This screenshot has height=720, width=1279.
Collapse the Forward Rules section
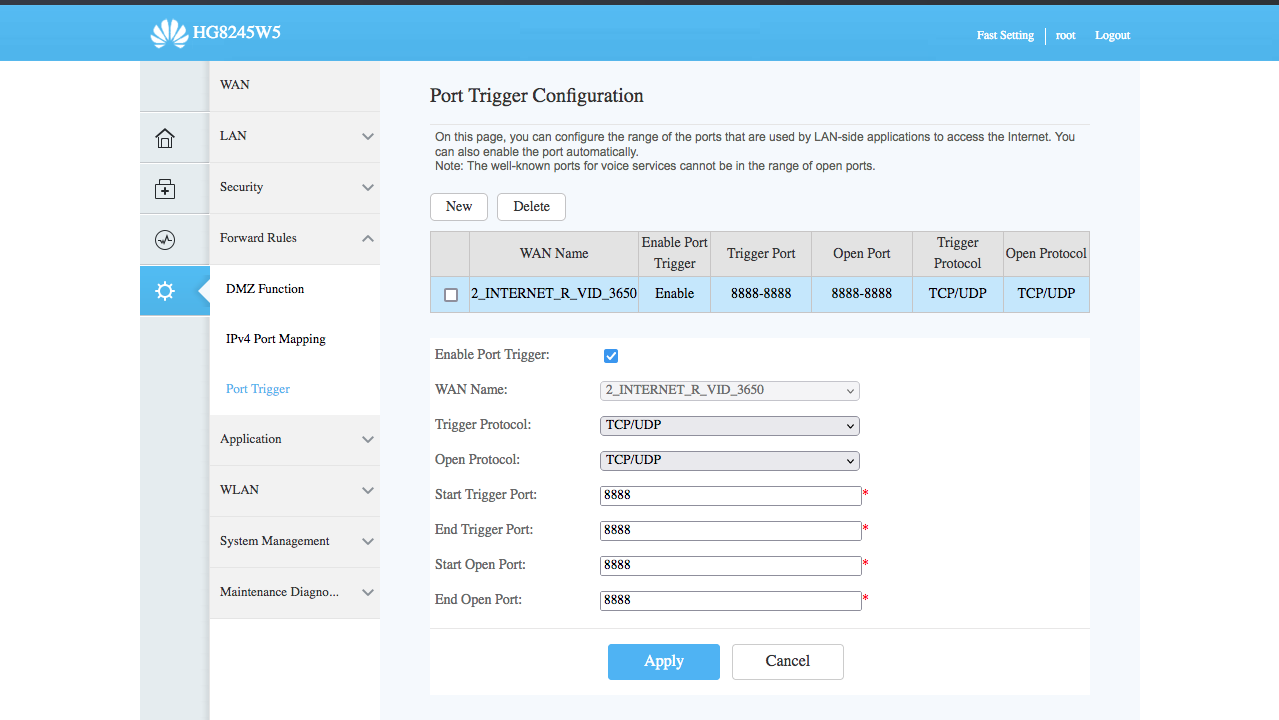[294, 238]
